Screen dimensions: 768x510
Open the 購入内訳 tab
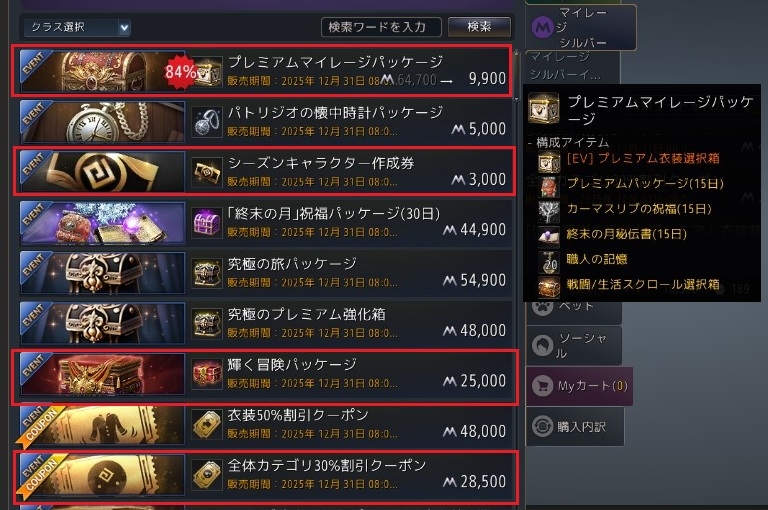[575, 427]
